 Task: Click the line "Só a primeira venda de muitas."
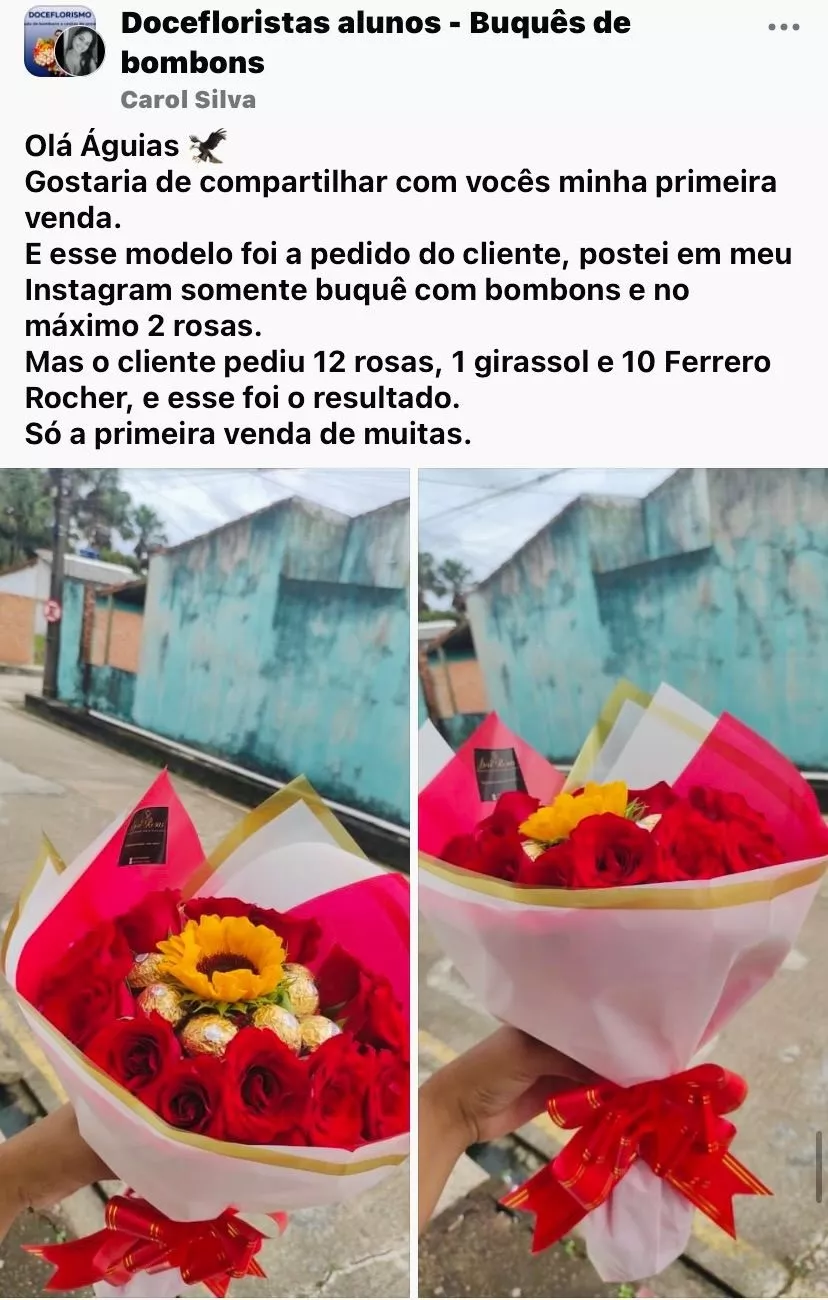pyautogui.click(x=247, y=435)
